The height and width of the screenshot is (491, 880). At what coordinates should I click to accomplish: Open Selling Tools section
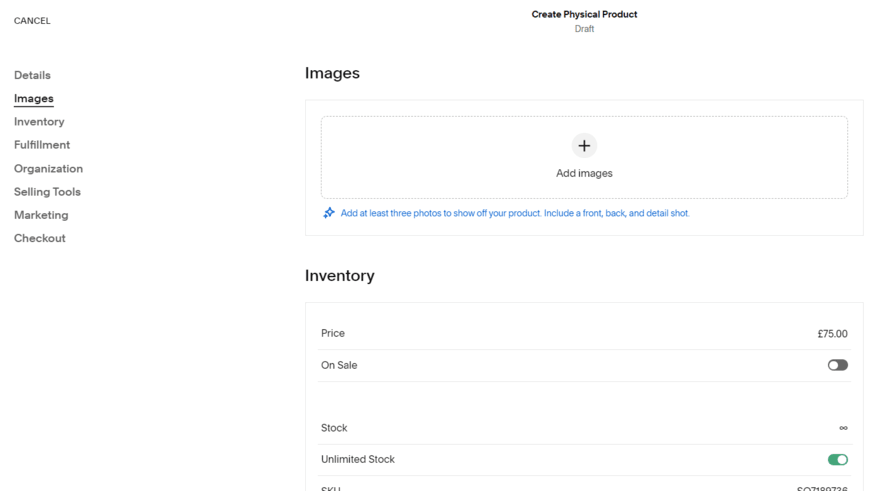coord(47,192)
